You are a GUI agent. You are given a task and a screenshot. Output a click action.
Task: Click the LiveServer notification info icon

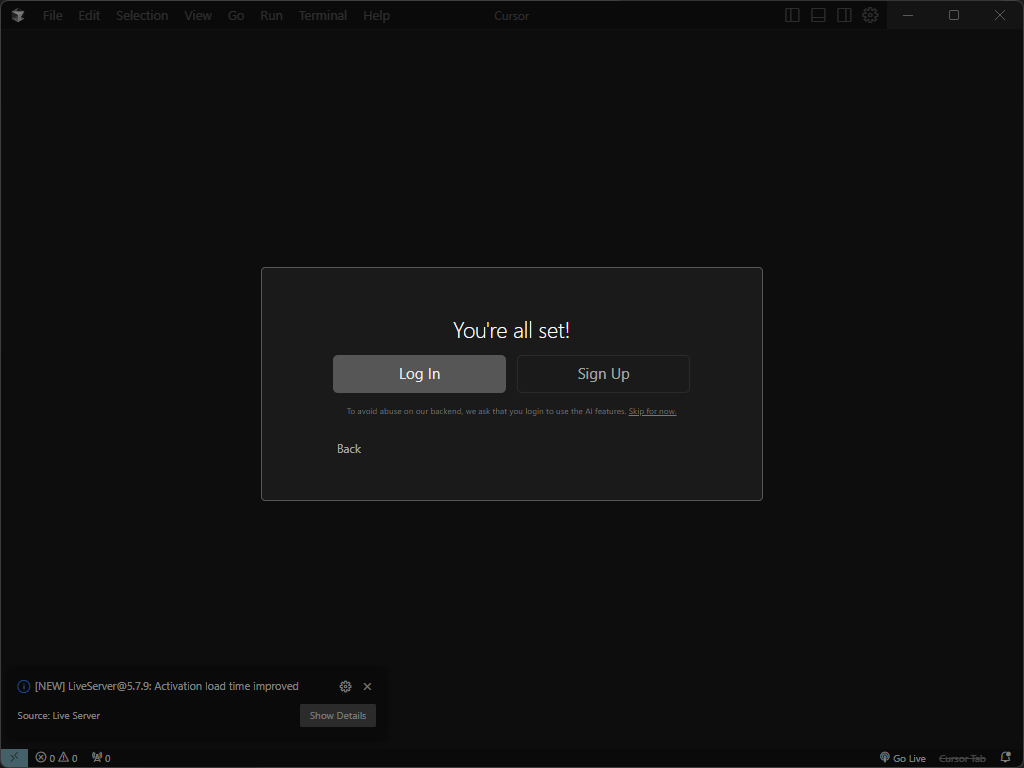pyautogui.click(x=24, y=686)
